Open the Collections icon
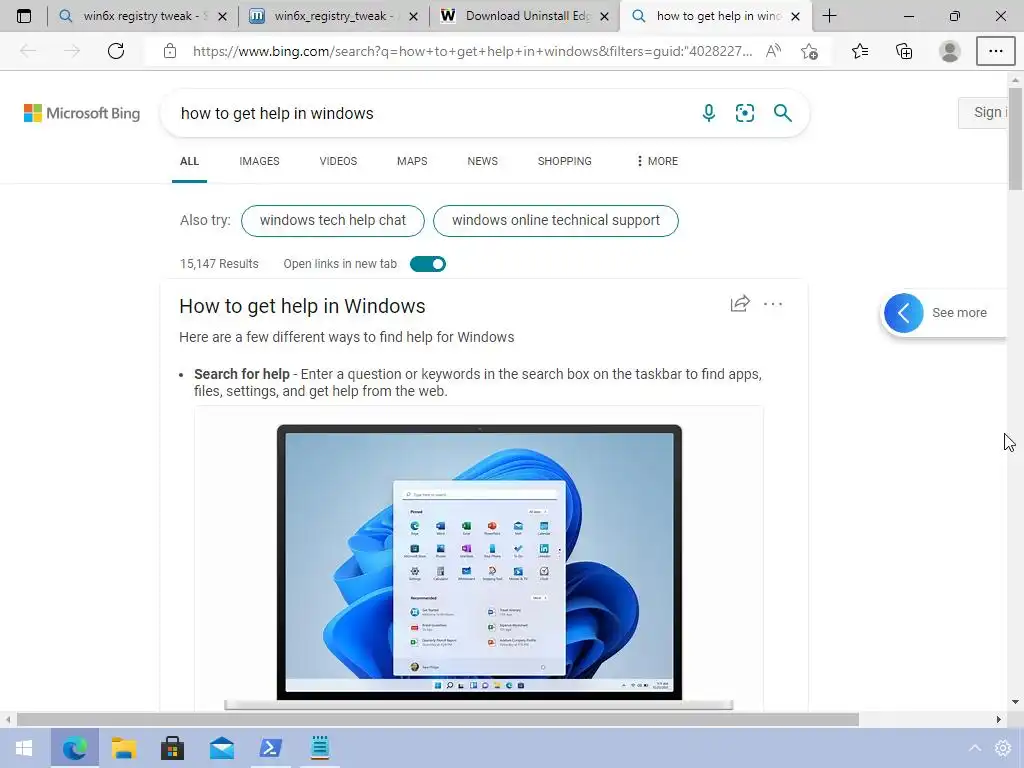Viewport: 1024px width, 768px height. point(904,51)
